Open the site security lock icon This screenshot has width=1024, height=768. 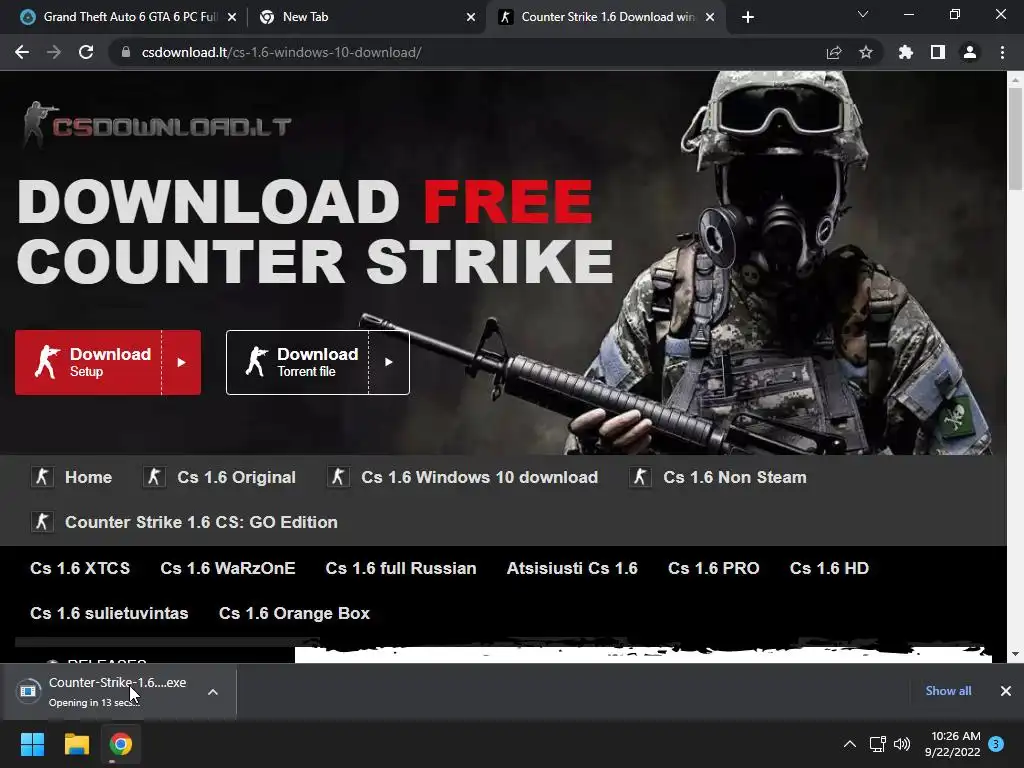(x=125, y=52)
